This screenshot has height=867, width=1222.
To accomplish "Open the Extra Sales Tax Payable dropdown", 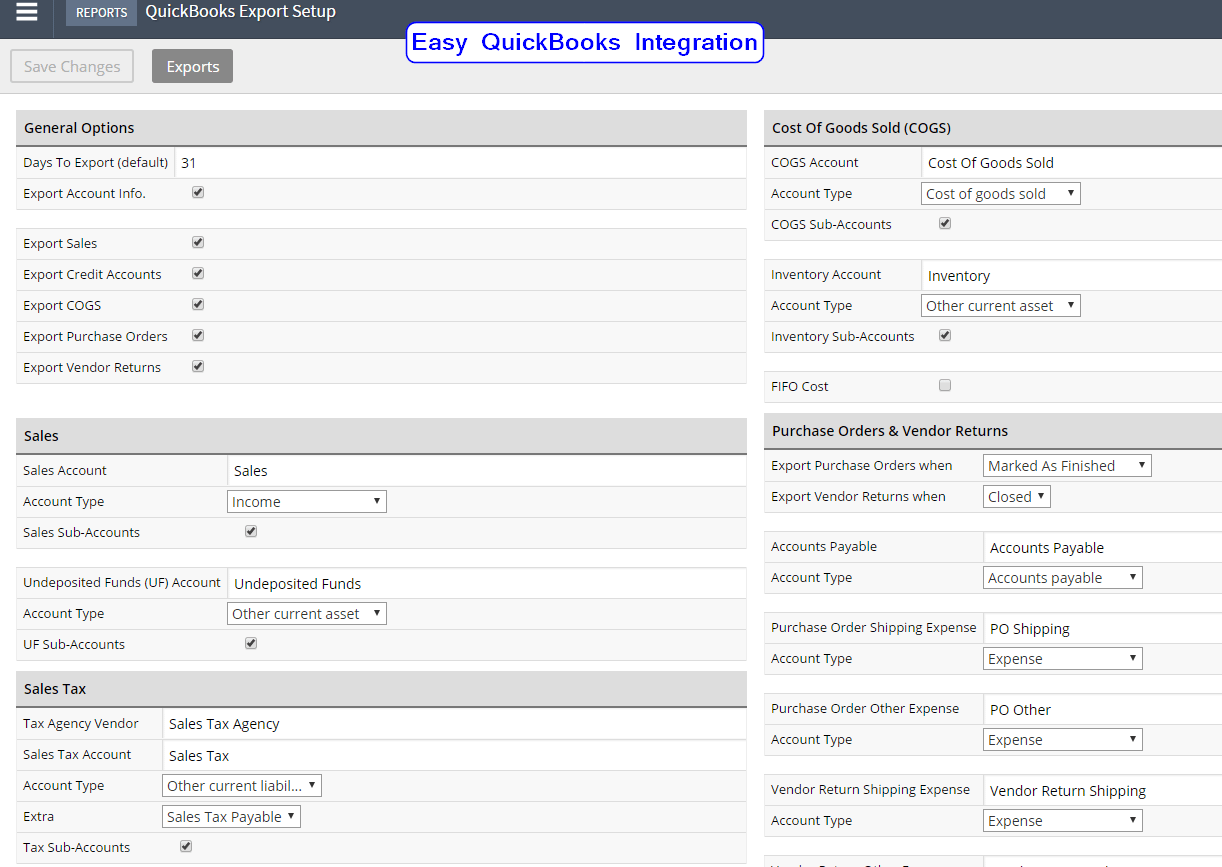I will click(x=231, y=817).
